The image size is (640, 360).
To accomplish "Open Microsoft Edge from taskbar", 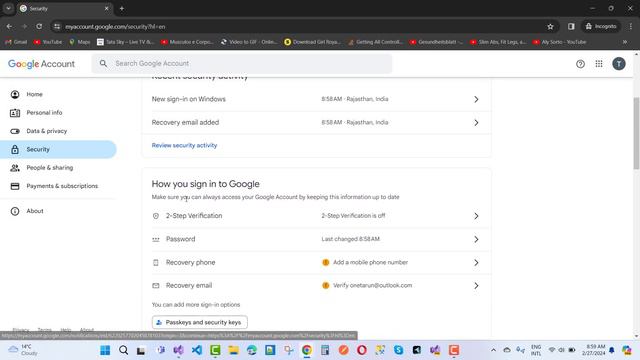I will [x=252, y=350].
